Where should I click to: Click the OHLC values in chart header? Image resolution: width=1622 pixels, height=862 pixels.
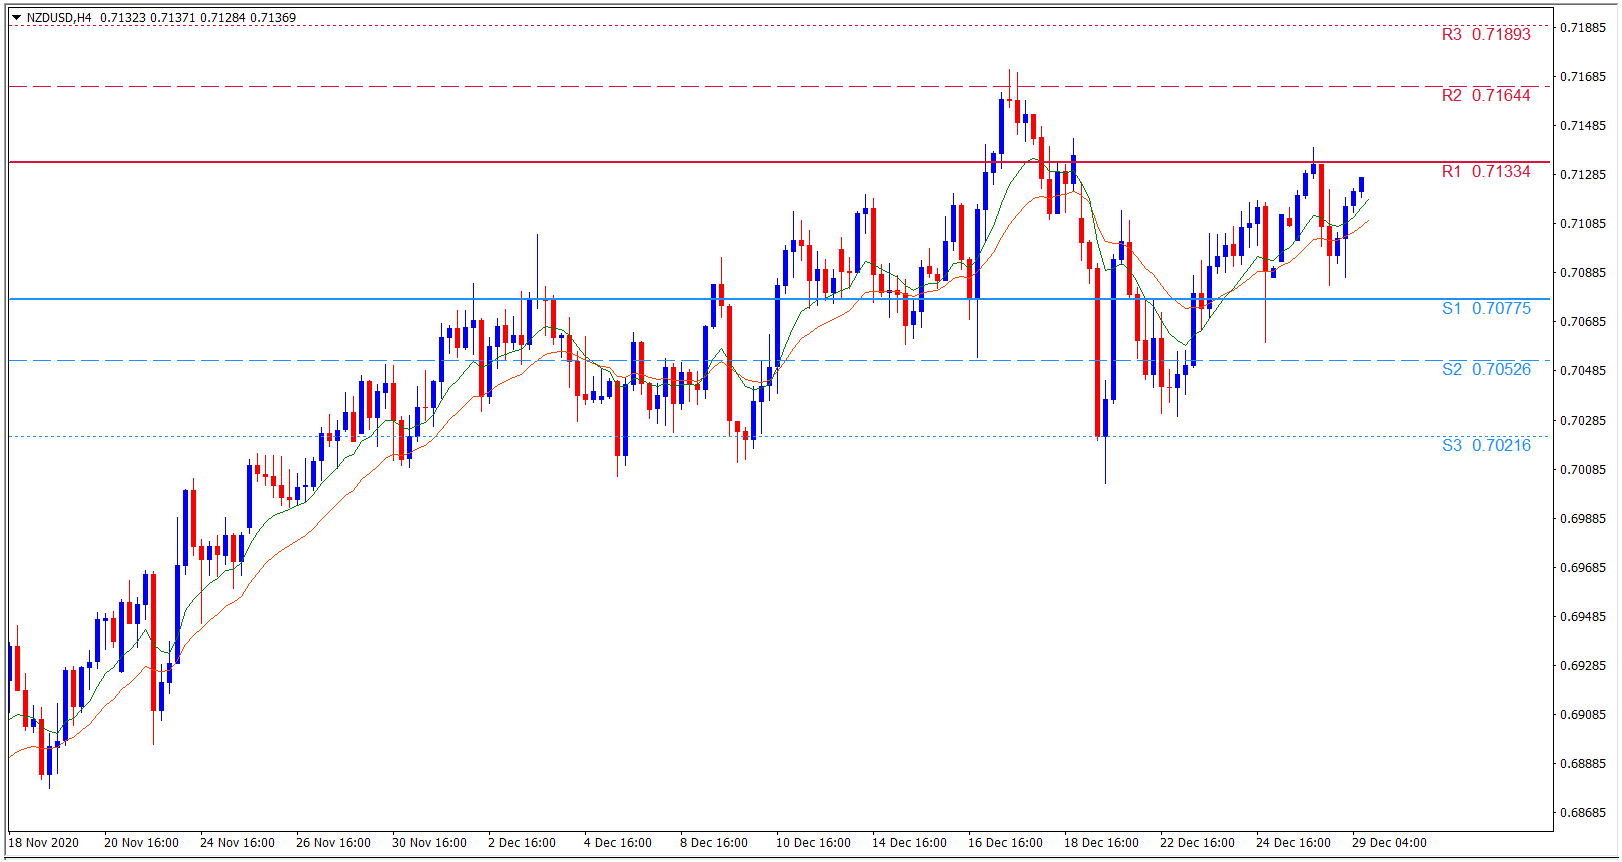tap(198, 17)
